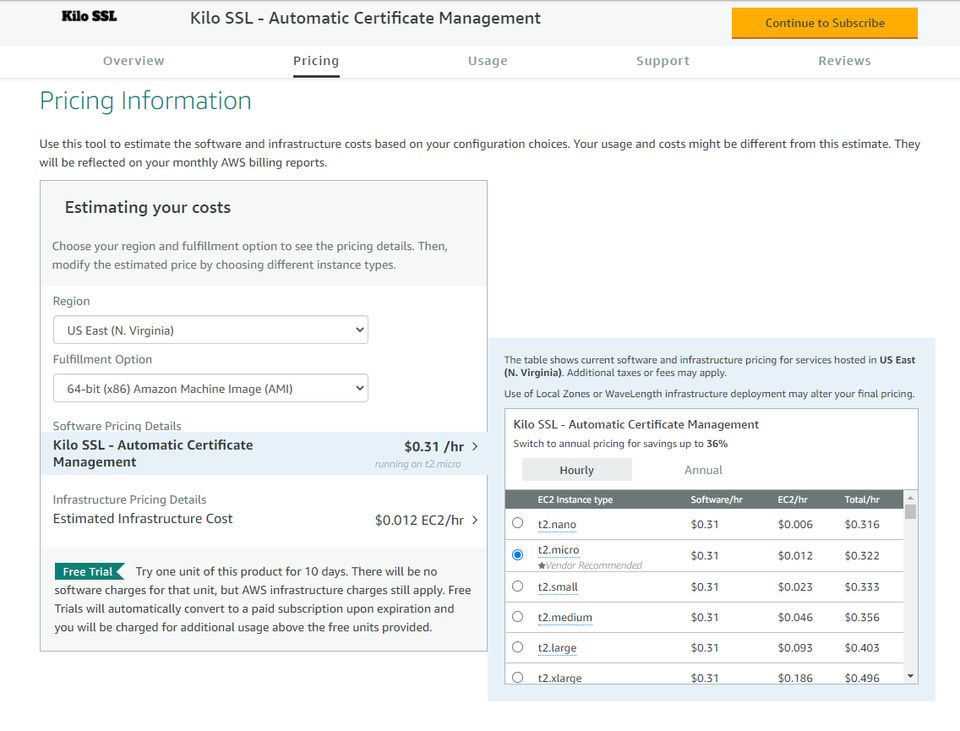Open the Region dropdown
Viewport: 960px width, 731px height.
click(x=211, y=330)
